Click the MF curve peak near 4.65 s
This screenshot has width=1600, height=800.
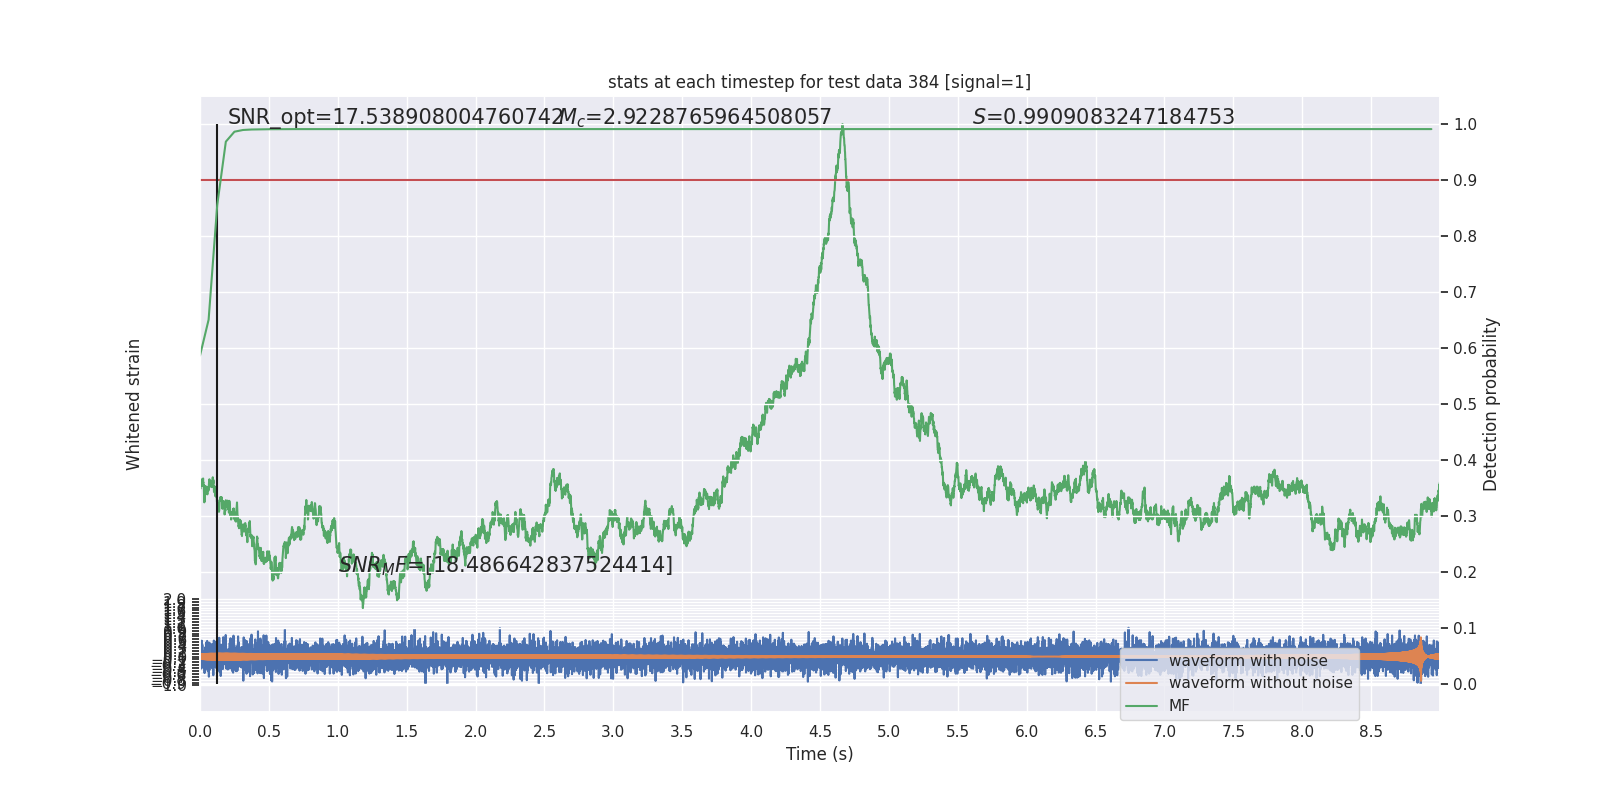point(843,128)
